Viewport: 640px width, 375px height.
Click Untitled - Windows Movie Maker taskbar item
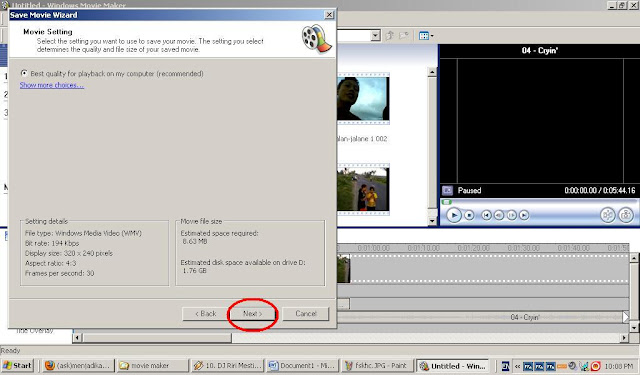pyautogui.click(x=453, y=366)
